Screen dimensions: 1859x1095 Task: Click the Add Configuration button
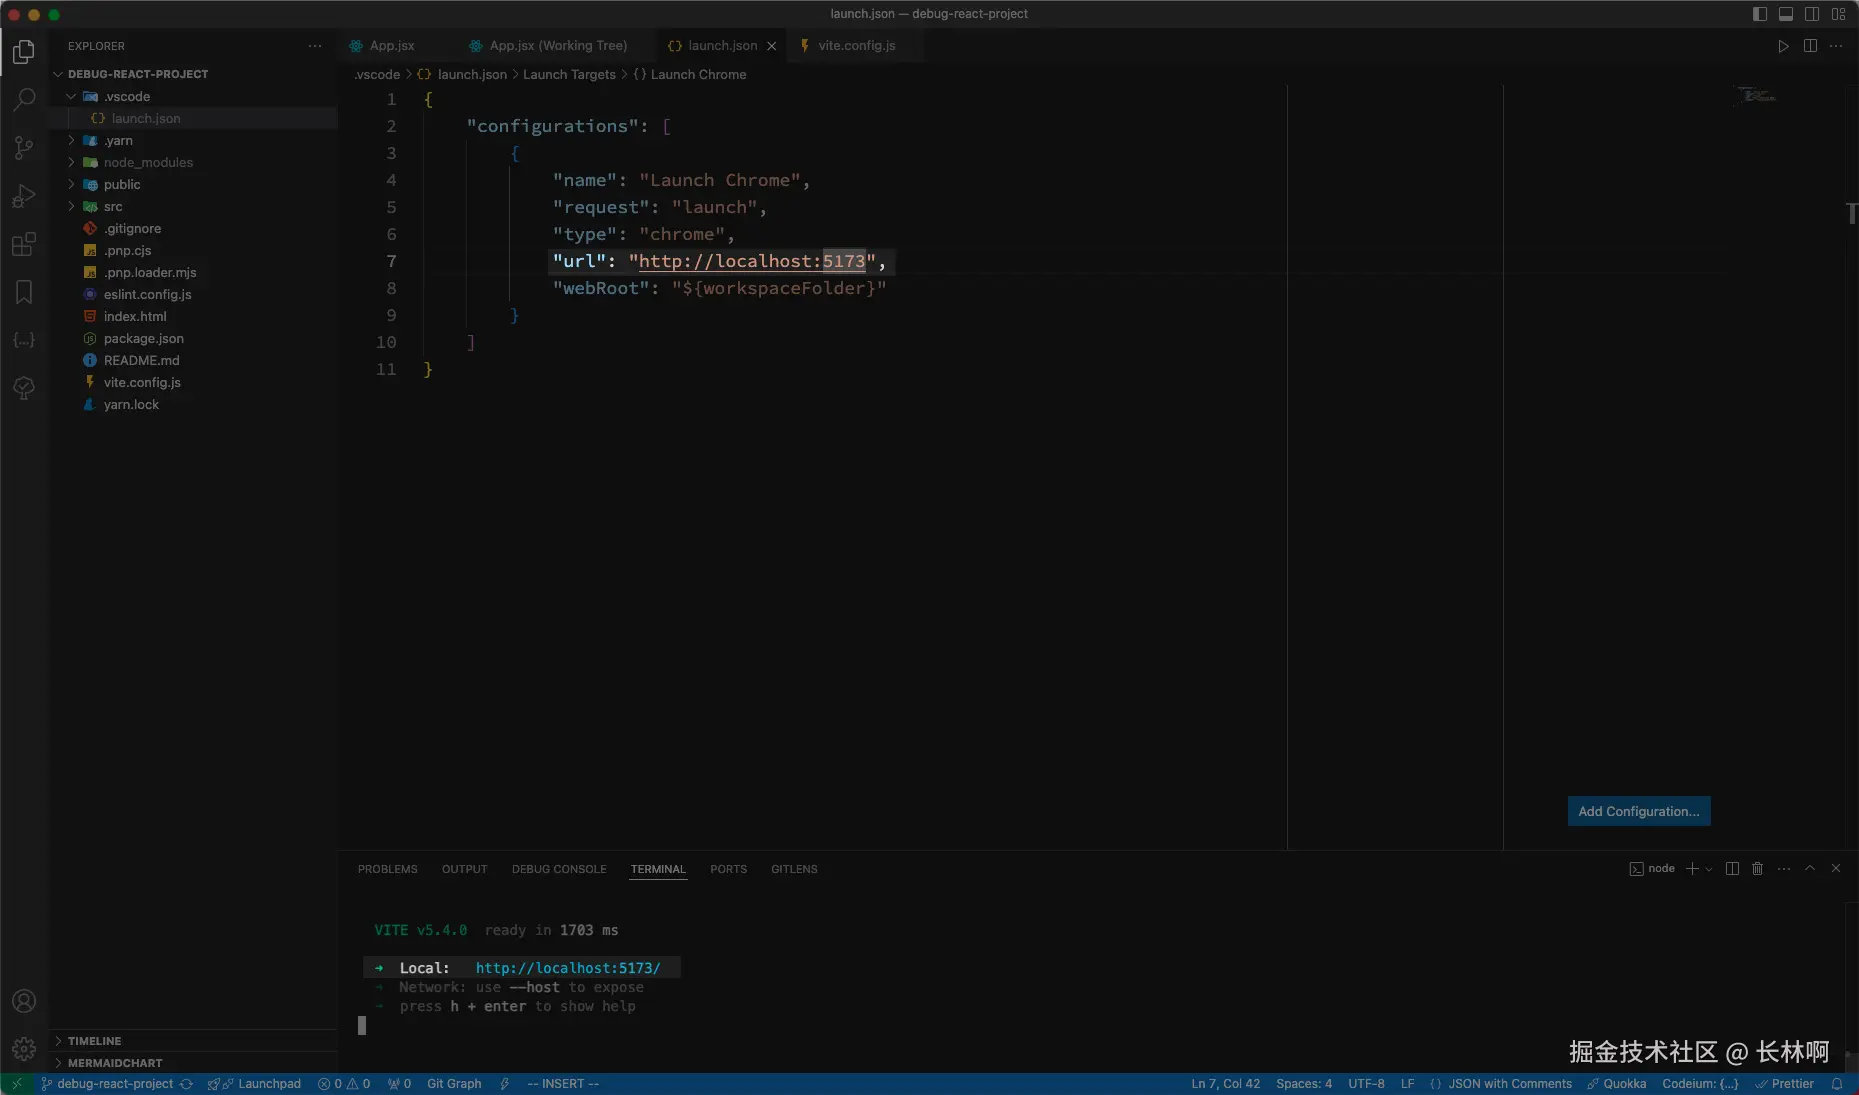click(x=1638, y=811)
